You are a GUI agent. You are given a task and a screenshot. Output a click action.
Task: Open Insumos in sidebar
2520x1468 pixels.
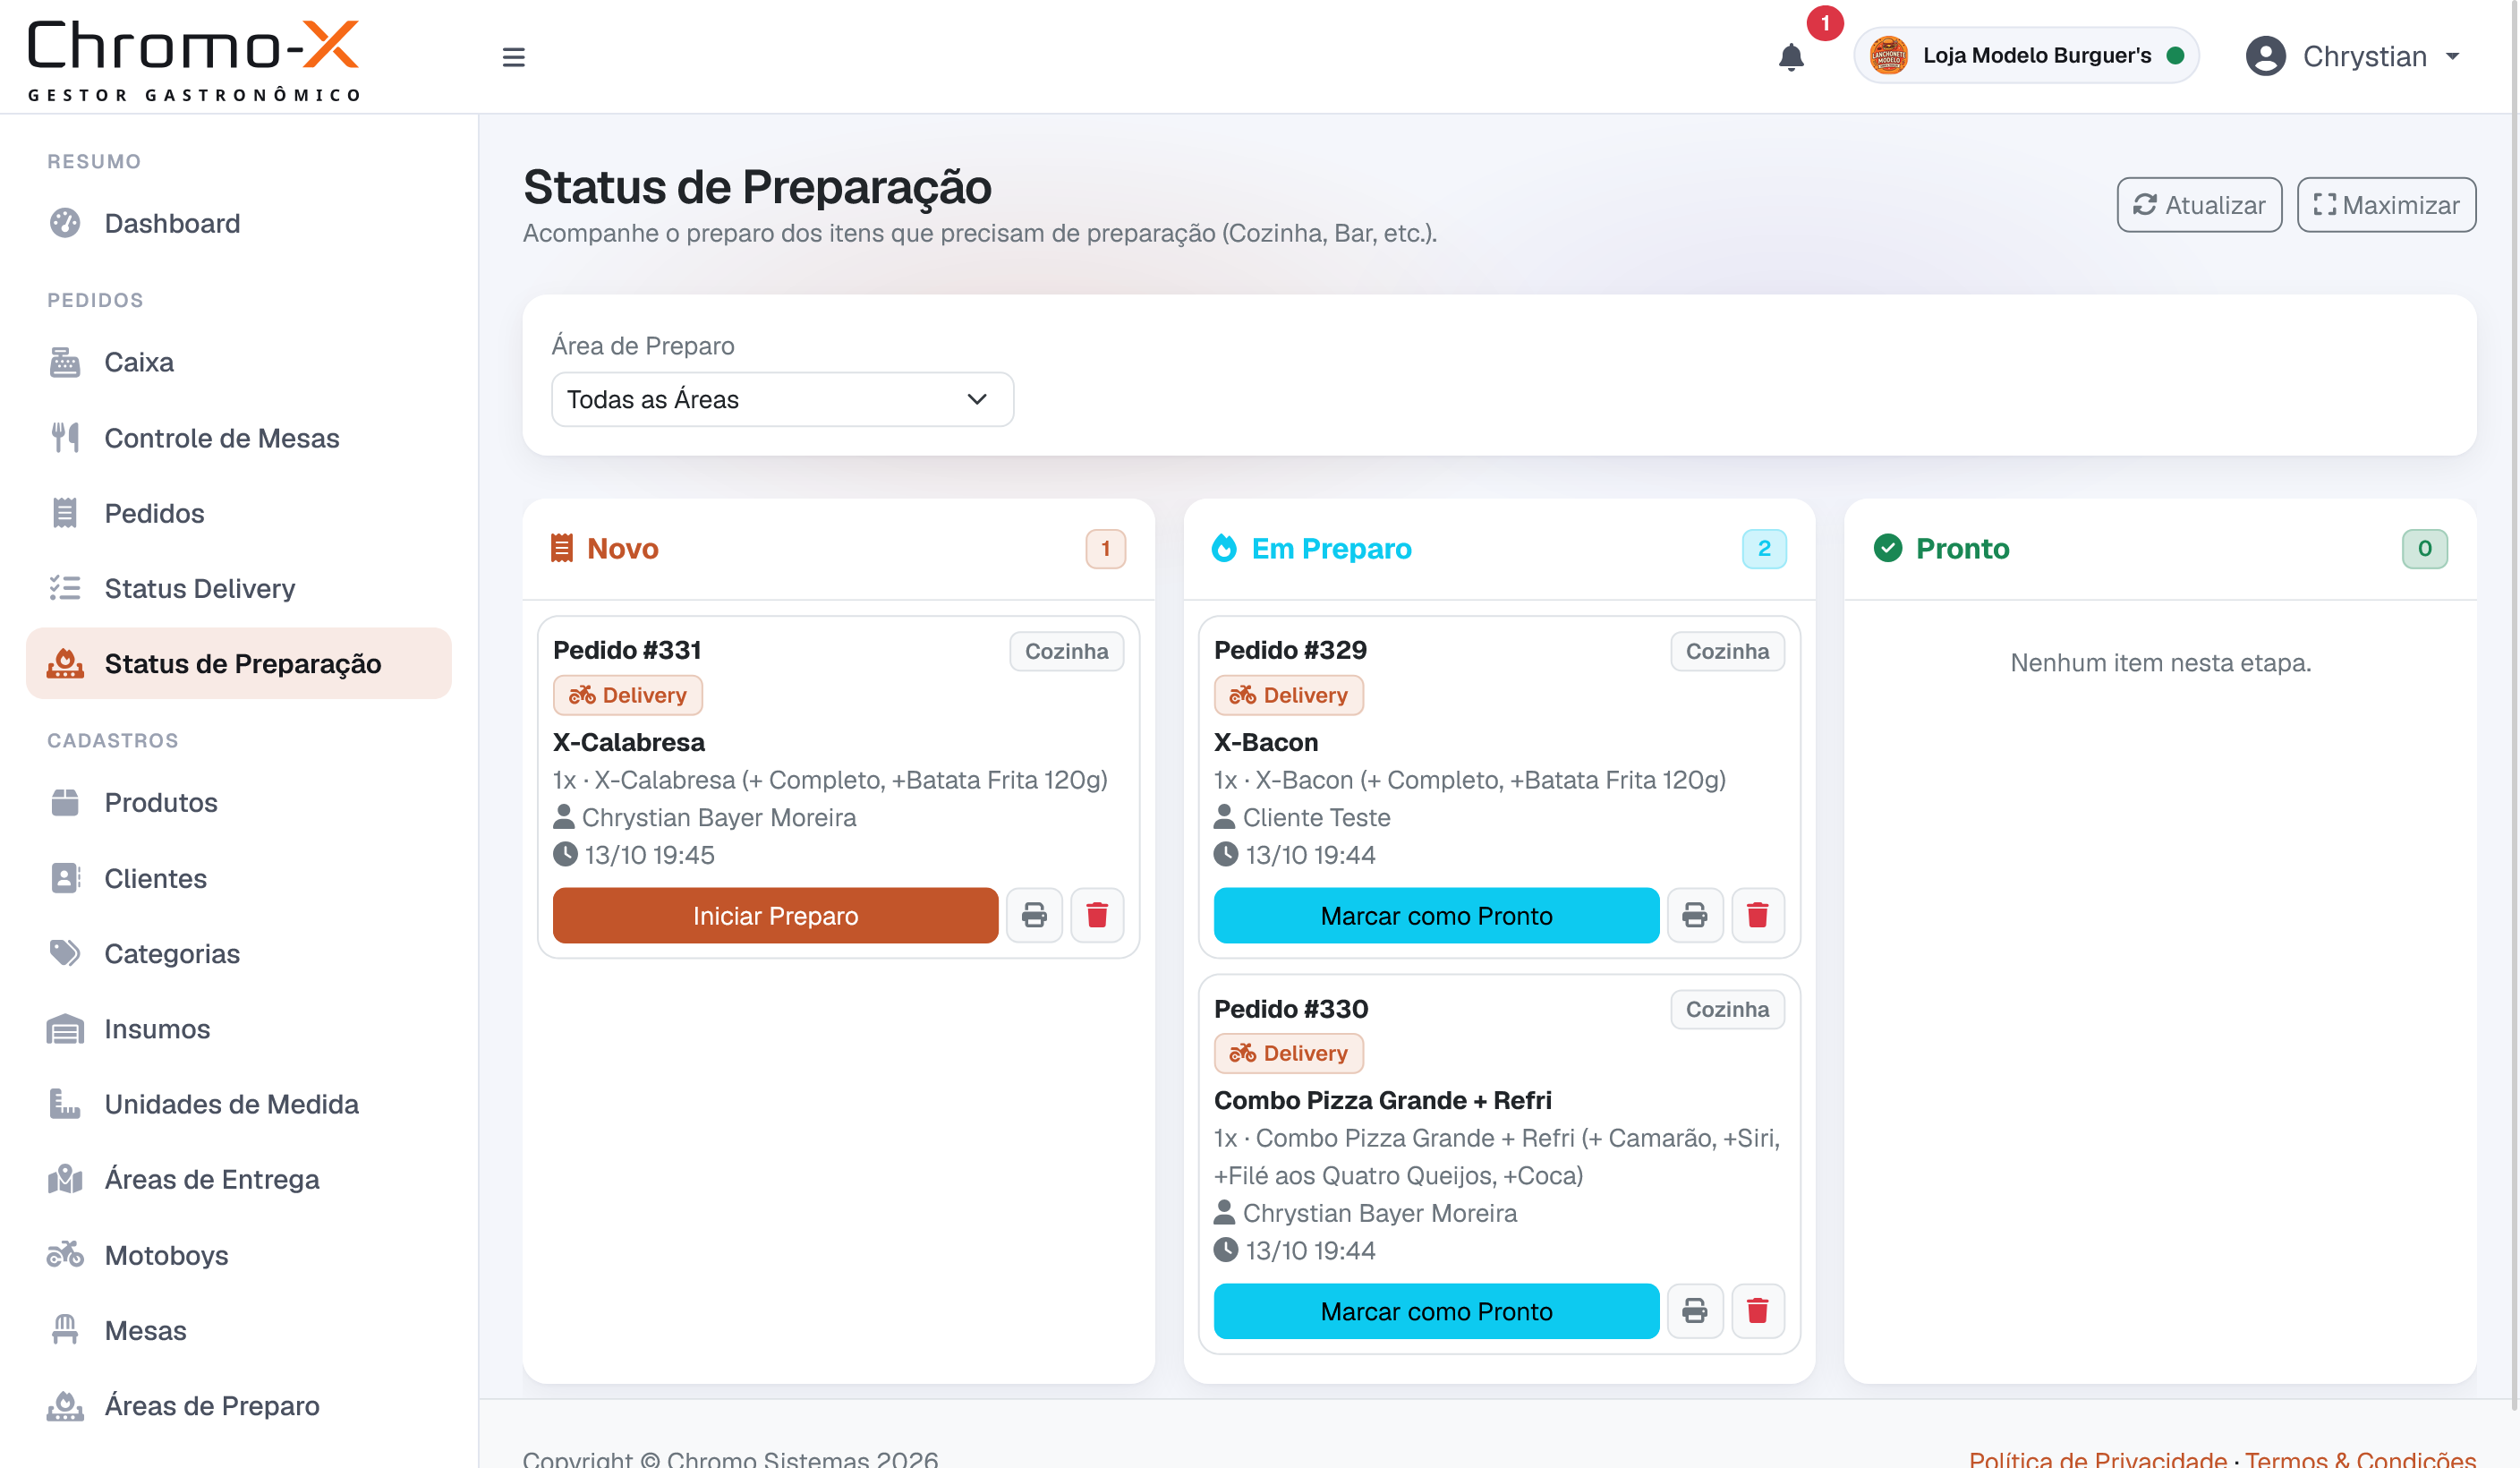(238, 1028)
